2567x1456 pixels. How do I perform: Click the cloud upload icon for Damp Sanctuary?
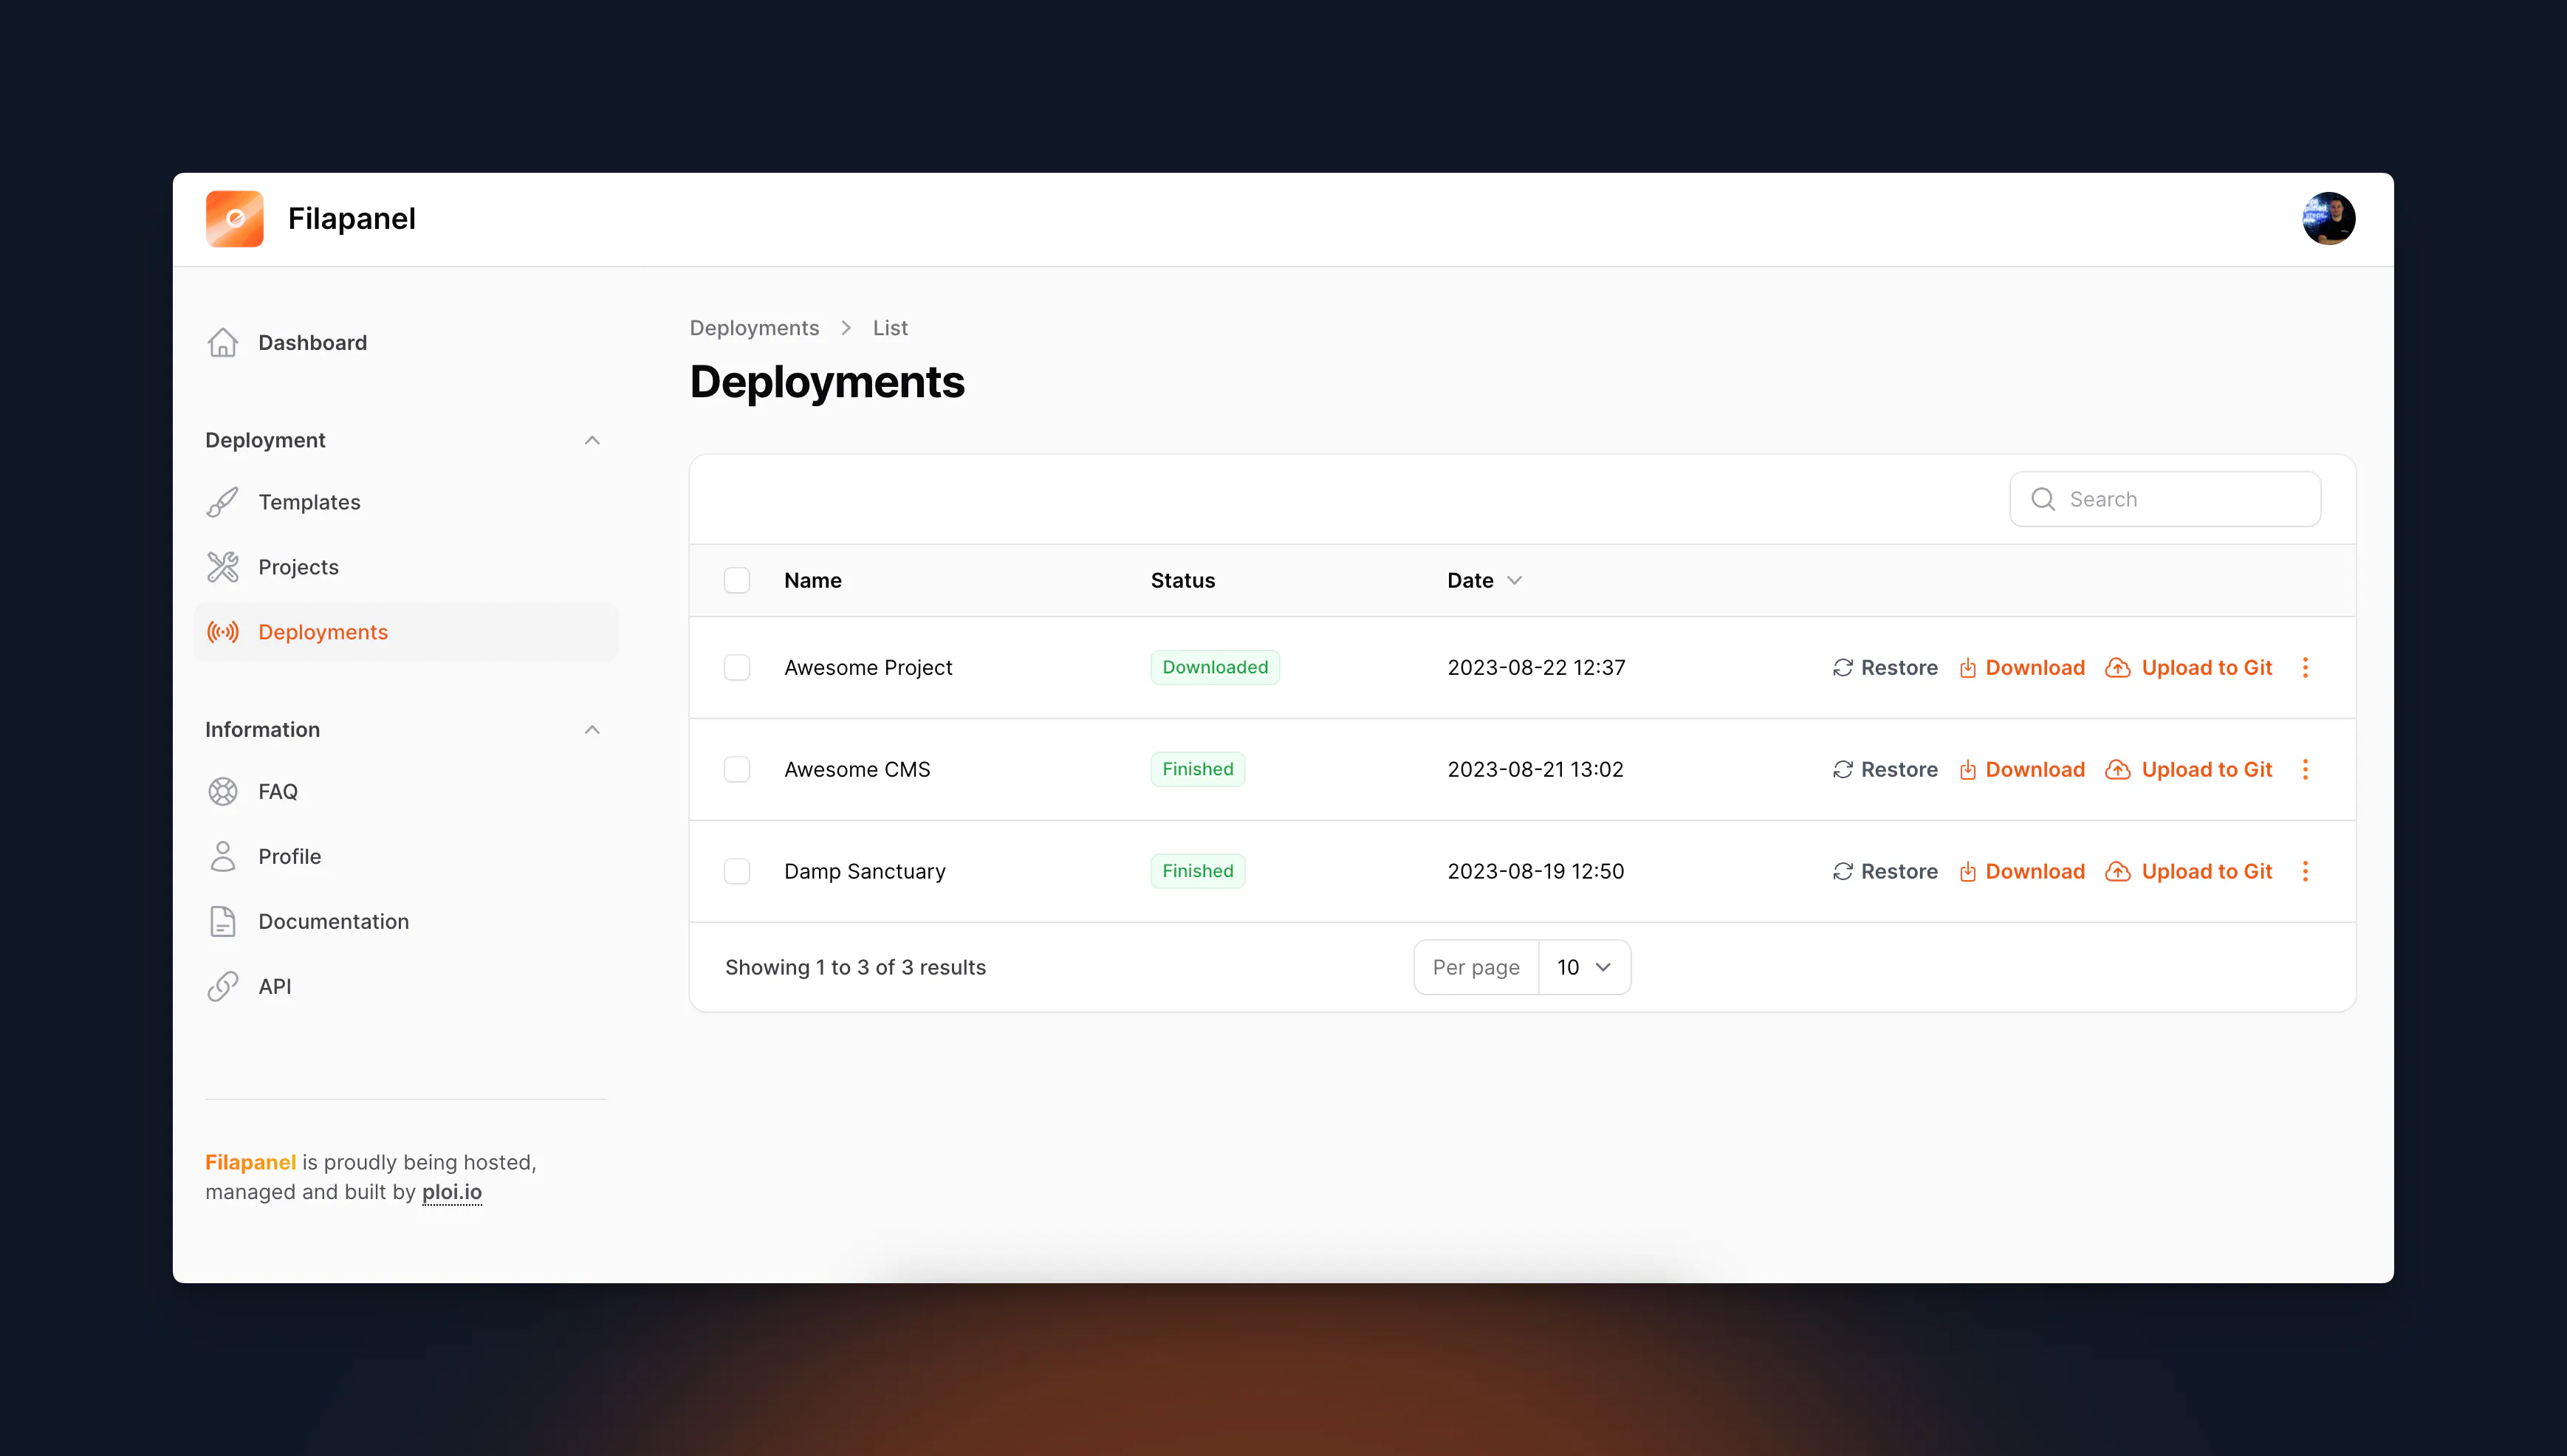(2118, 872)
